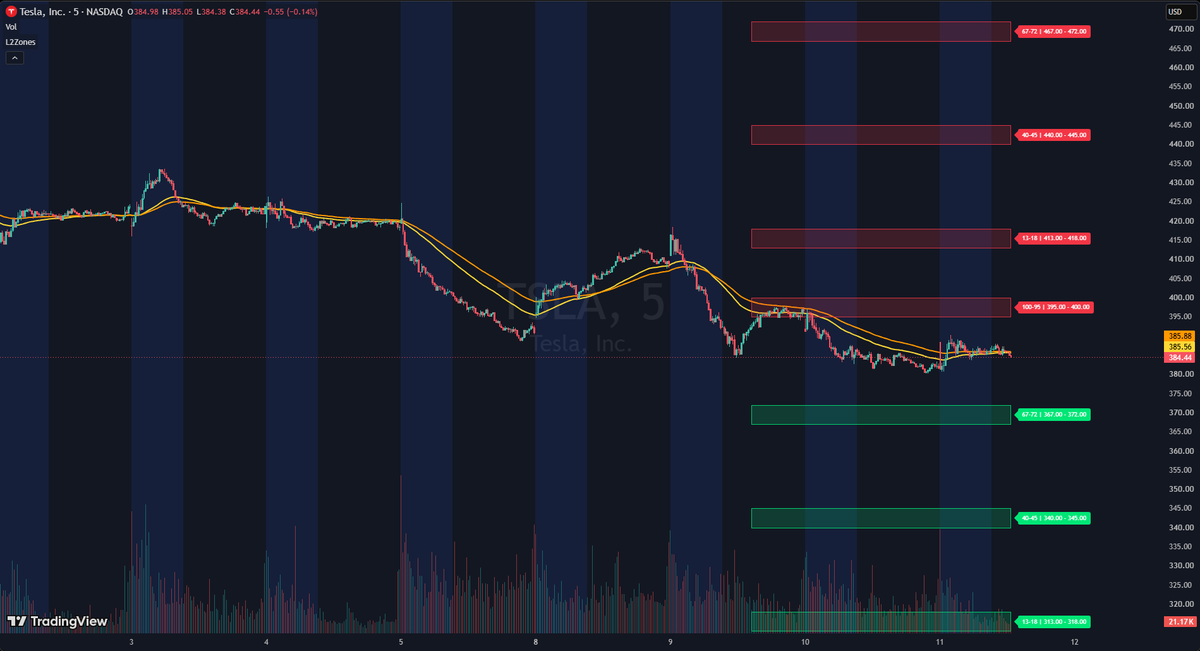Screen dimensions: 1200x651
Task: Click date 12 on the time axis
Action: tap(1074, 641)
